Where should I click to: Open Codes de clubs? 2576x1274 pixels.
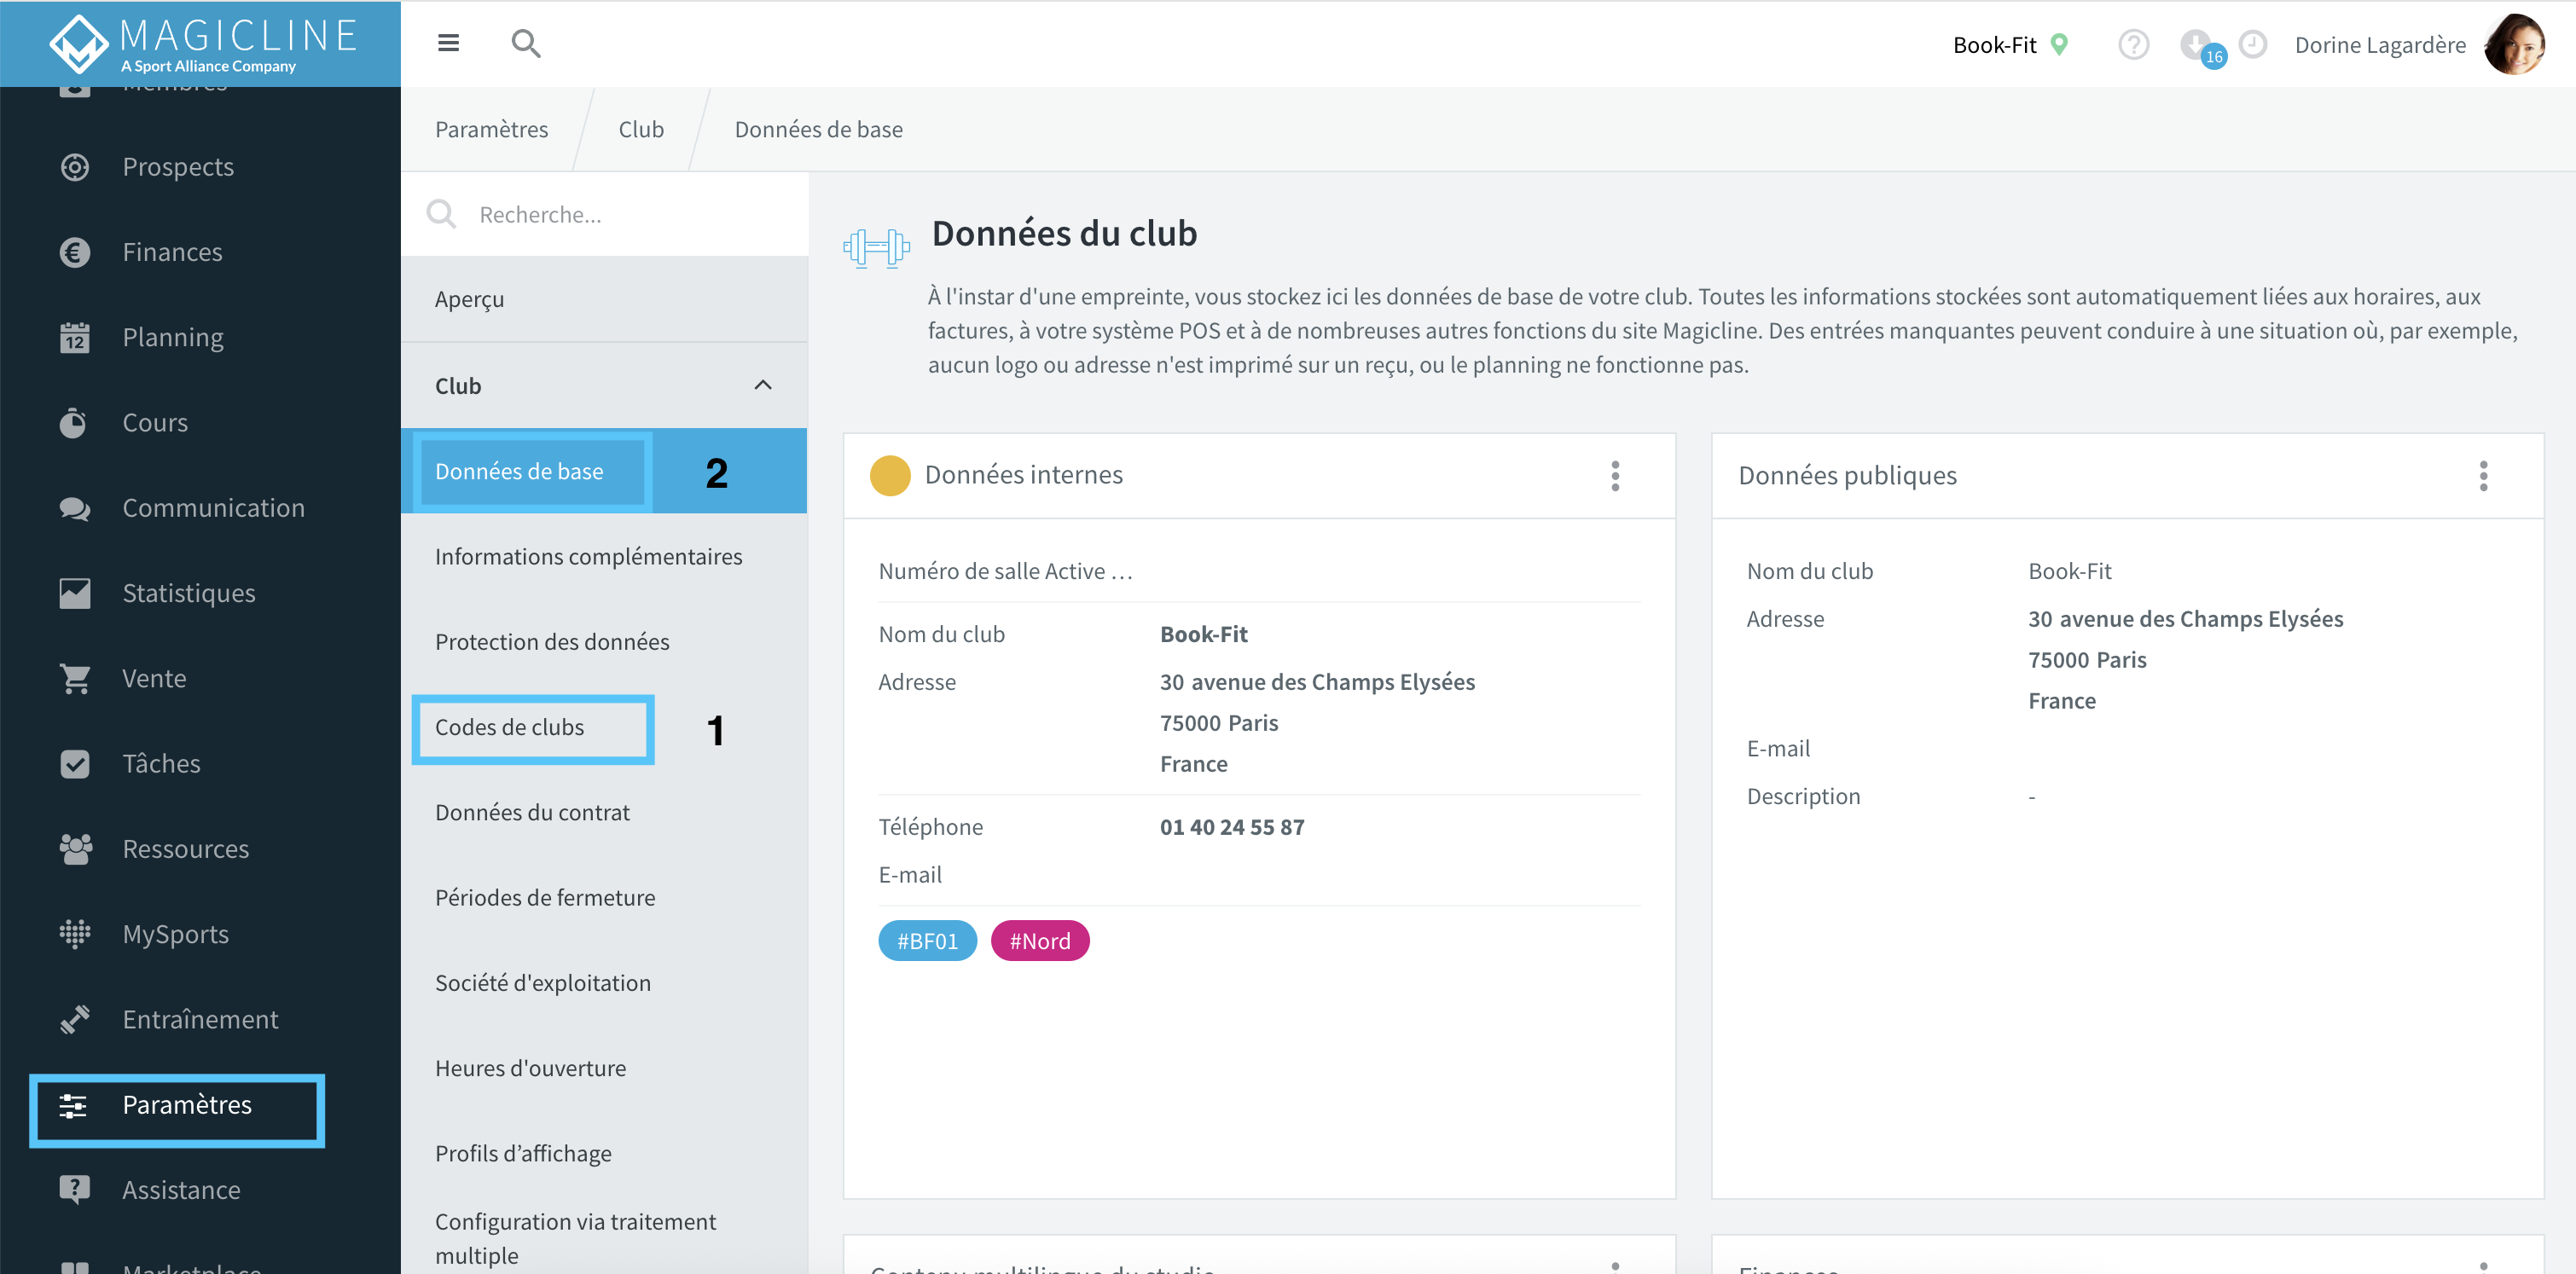pos(604,727)
